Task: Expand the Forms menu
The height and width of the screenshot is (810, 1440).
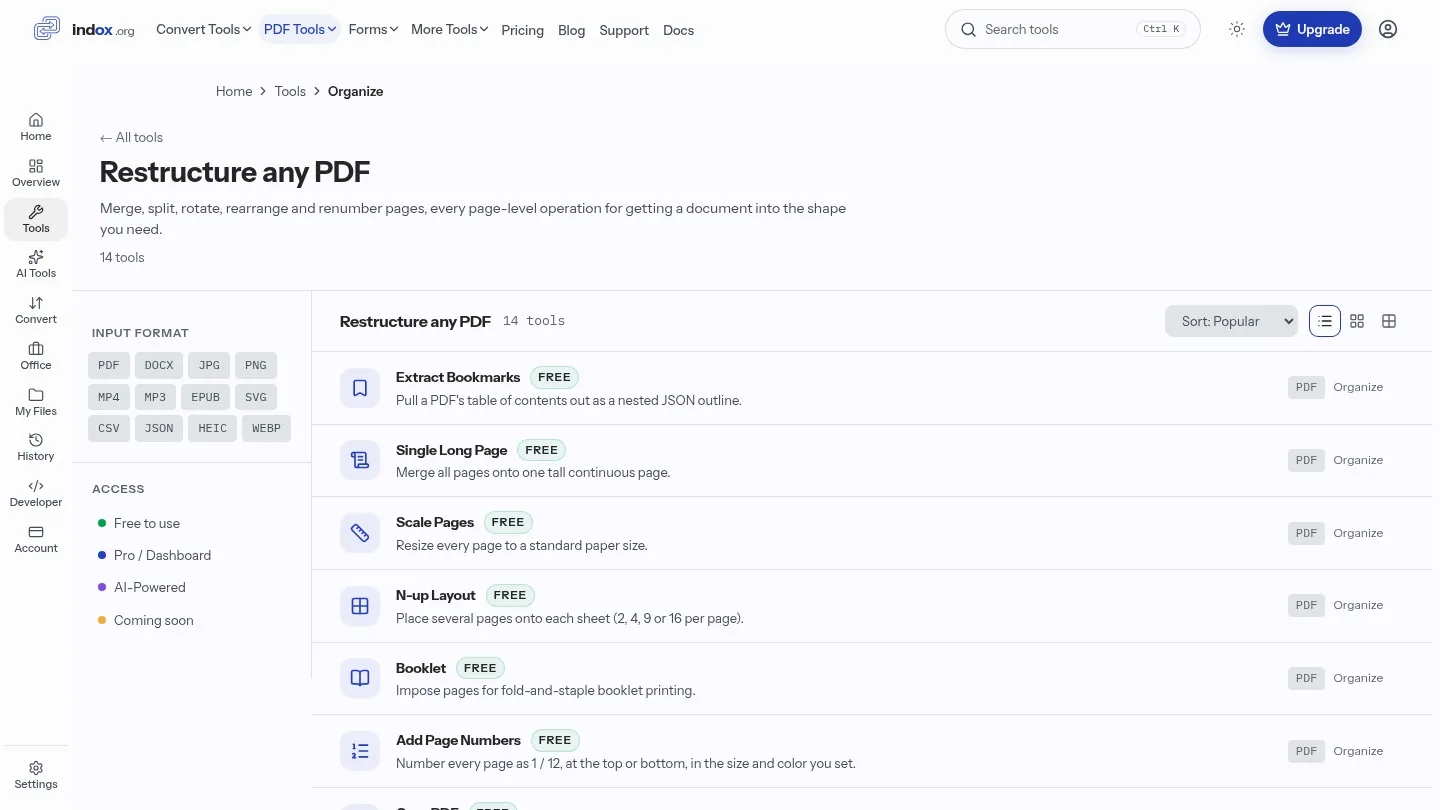Action: [x=373, y=29]
